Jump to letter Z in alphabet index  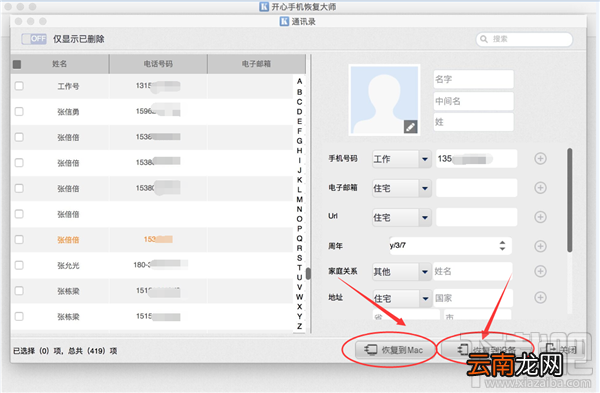[299, 326]
